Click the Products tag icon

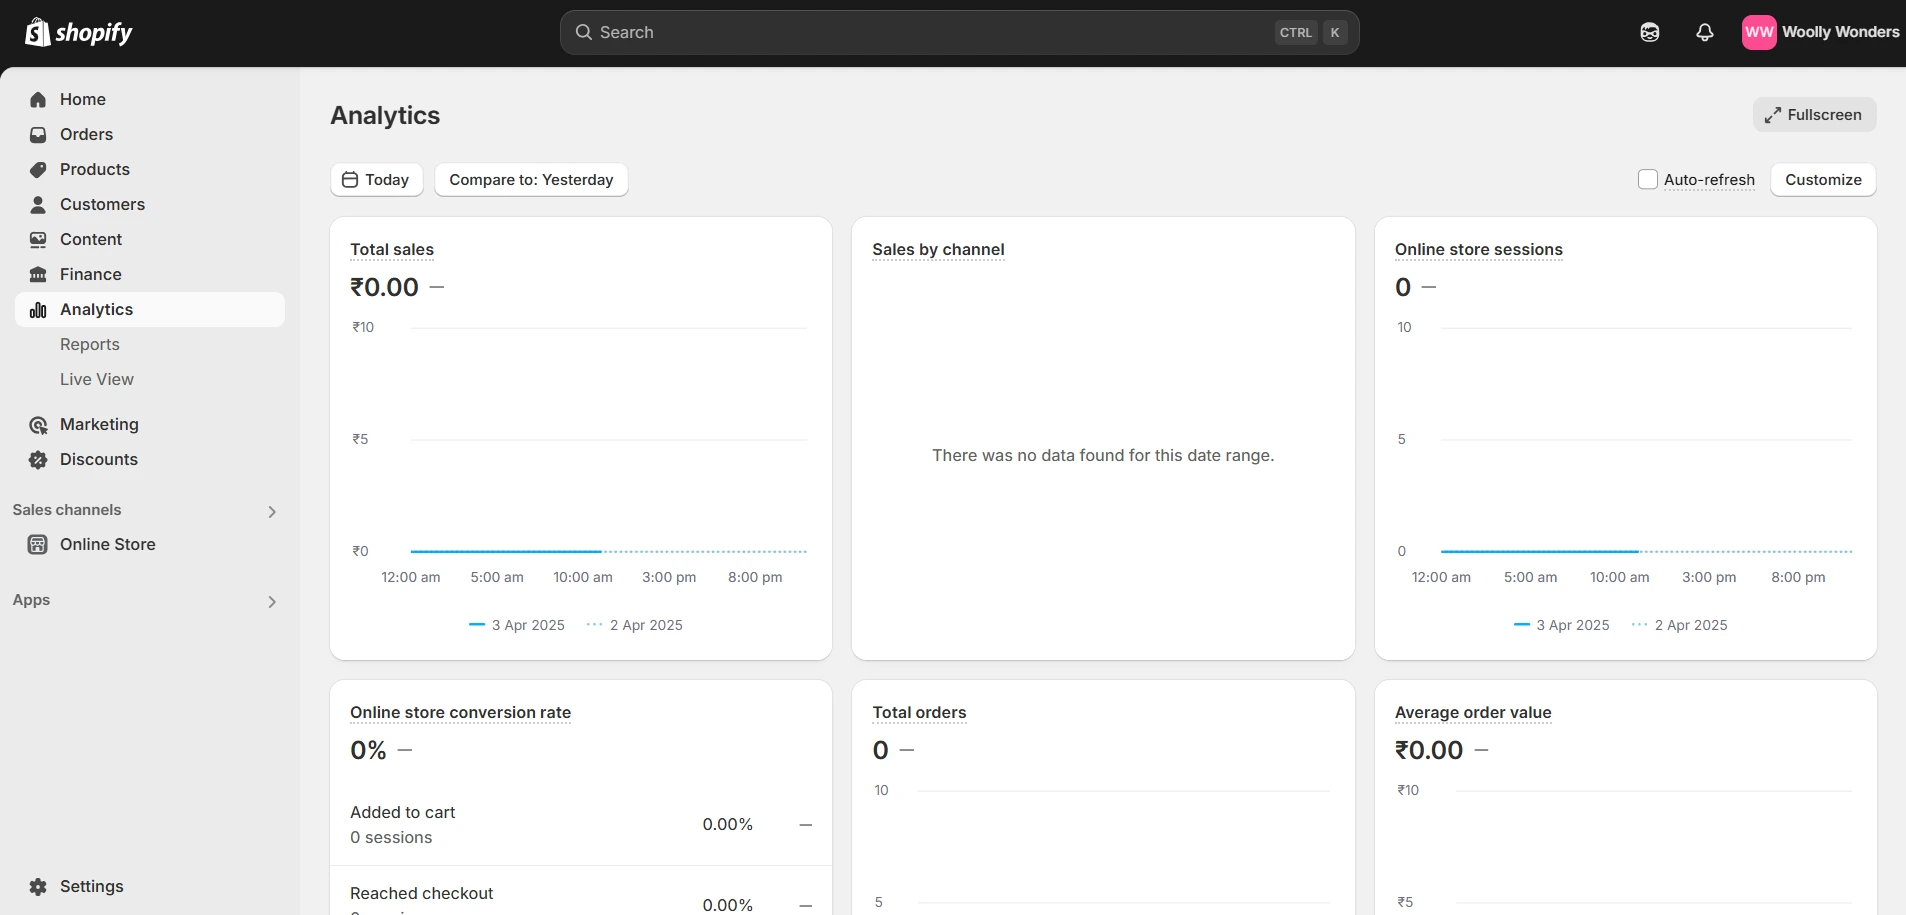click(38, 169)
